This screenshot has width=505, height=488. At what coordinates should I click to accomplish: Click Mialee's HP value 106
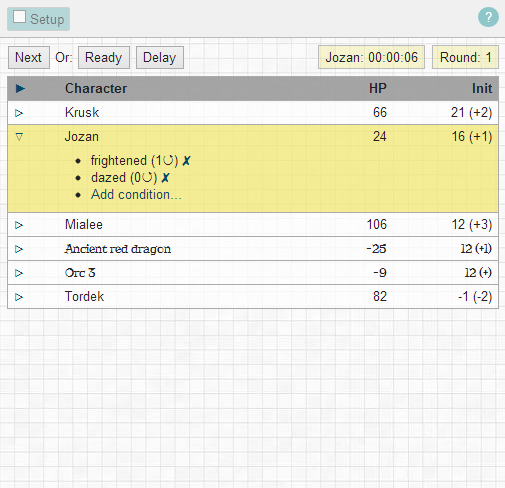click(377, 224)
